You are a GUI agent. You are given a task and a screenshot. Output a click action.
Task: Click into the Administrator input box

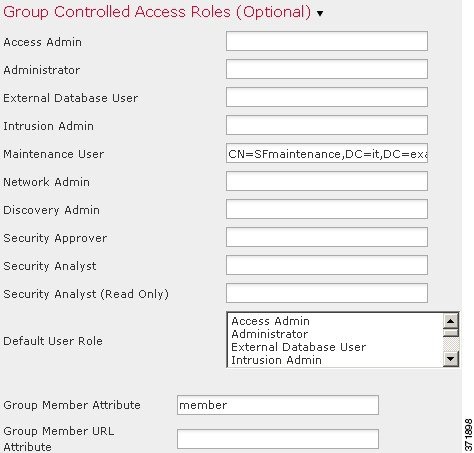(x=327, y=69)
